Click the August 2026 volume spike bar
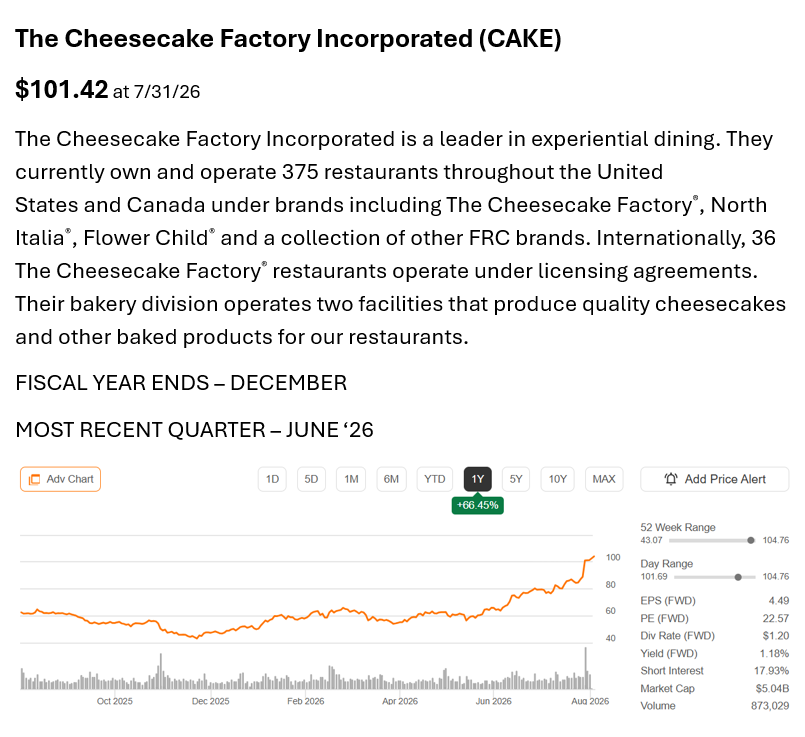The height and width of the screenshot is (737, 805). (585, 668)
